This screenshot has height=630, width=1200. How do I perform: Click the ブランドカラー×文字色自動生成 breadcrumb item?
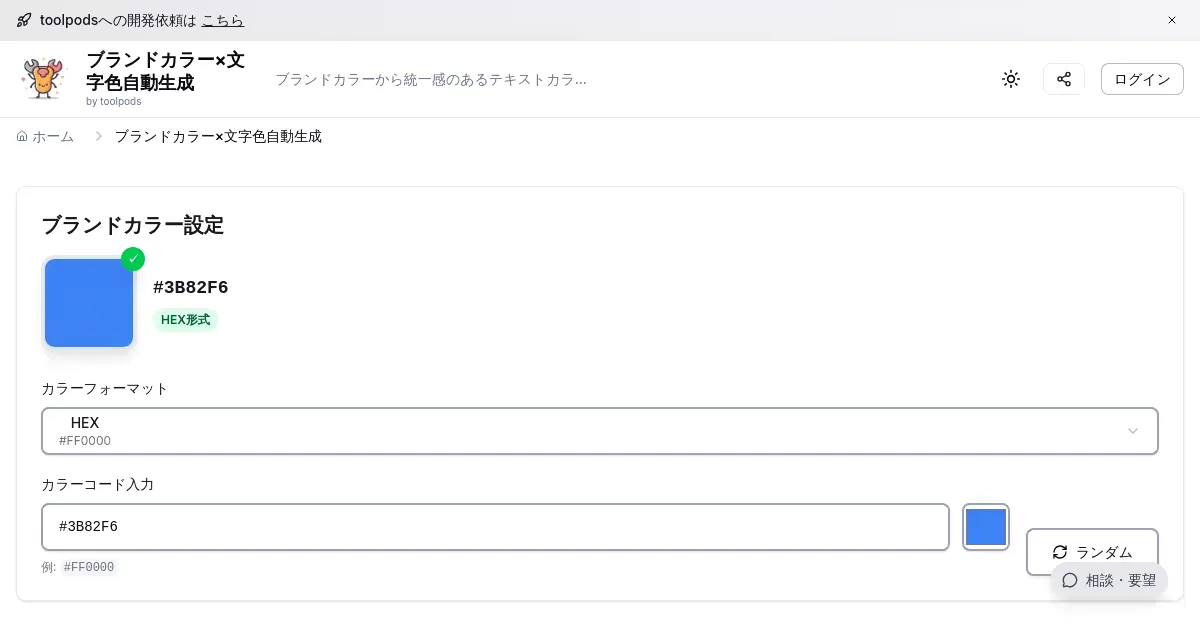218,137
